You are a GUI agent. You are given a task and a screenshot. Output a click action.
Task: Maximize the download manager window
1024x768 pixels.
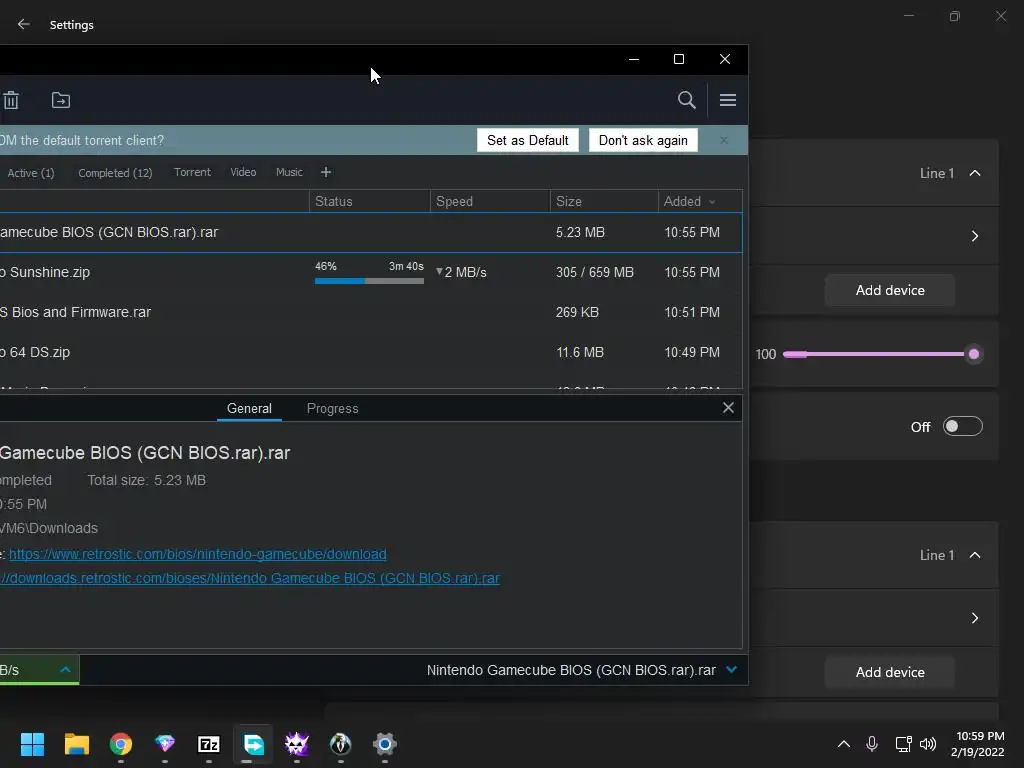(x=679, y=59)
